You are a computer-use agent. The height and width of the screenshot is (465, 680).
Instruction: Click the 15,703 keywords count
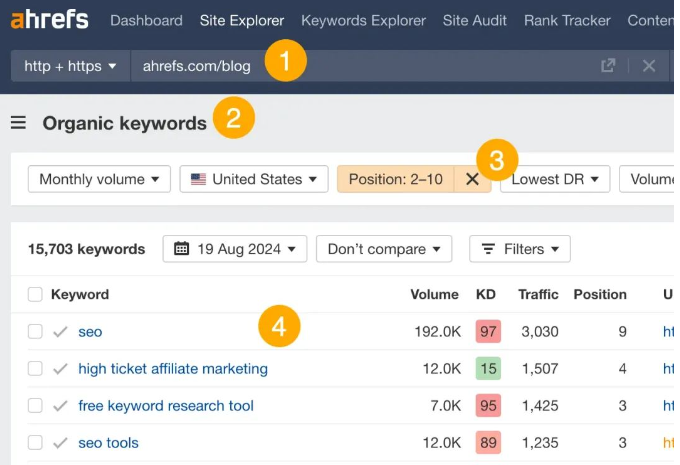86,249
